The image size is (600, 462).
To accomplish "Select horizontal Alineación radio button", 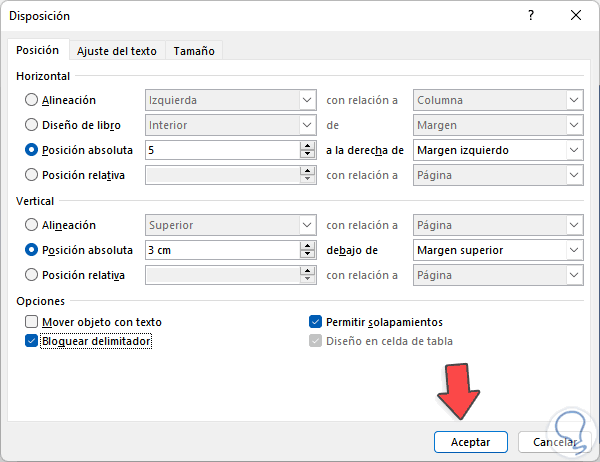I will [x=32, y=100].
